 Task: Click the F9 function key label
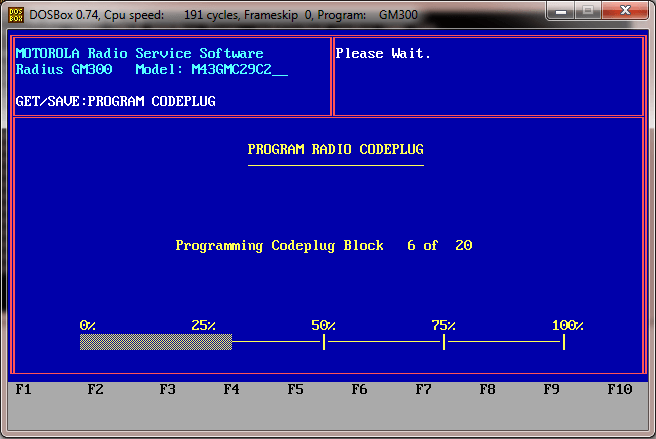point(552,389)
